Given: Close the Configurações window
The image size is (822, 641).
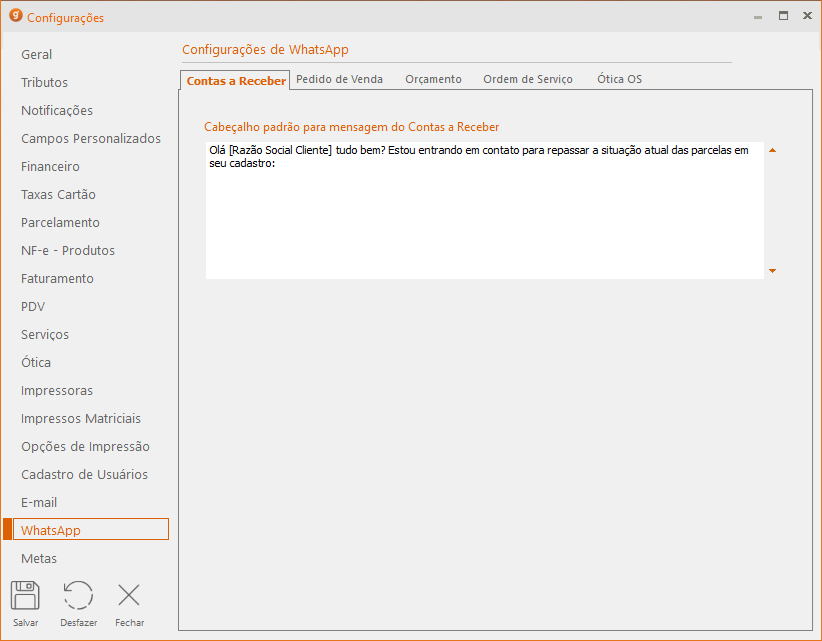Looking at the screenshot, I should [807, 16].
